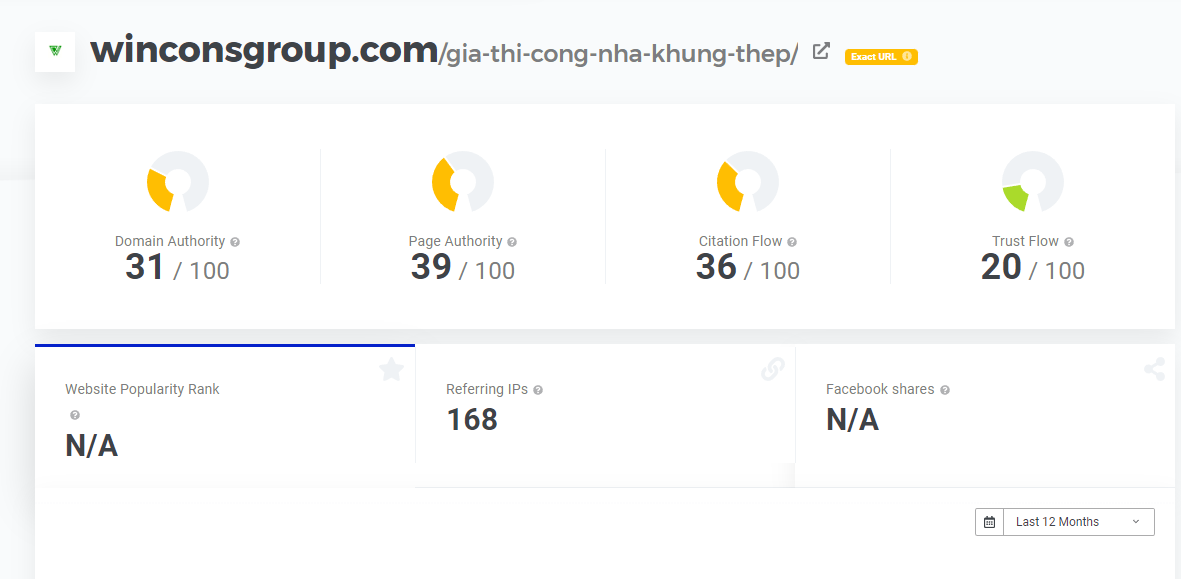Click the star icon in Popularity Rank card
The width and height of the screenshot is (1181, 579).
392,369
